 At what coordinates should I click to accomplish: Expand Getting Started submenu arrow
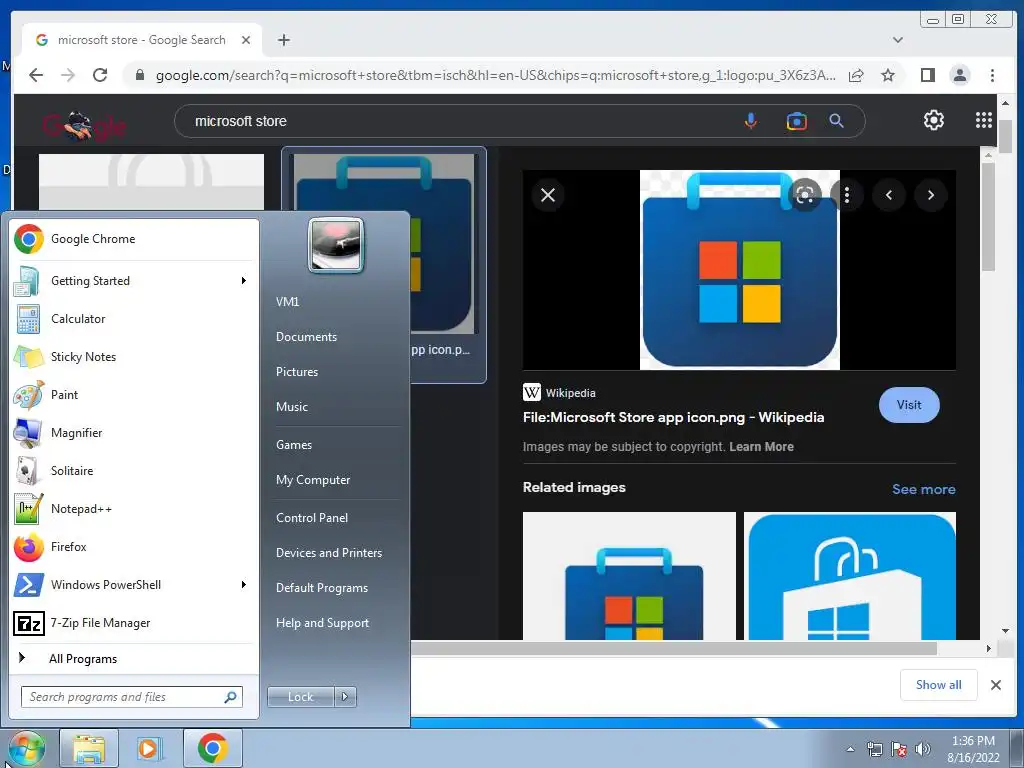click(244, 281)
